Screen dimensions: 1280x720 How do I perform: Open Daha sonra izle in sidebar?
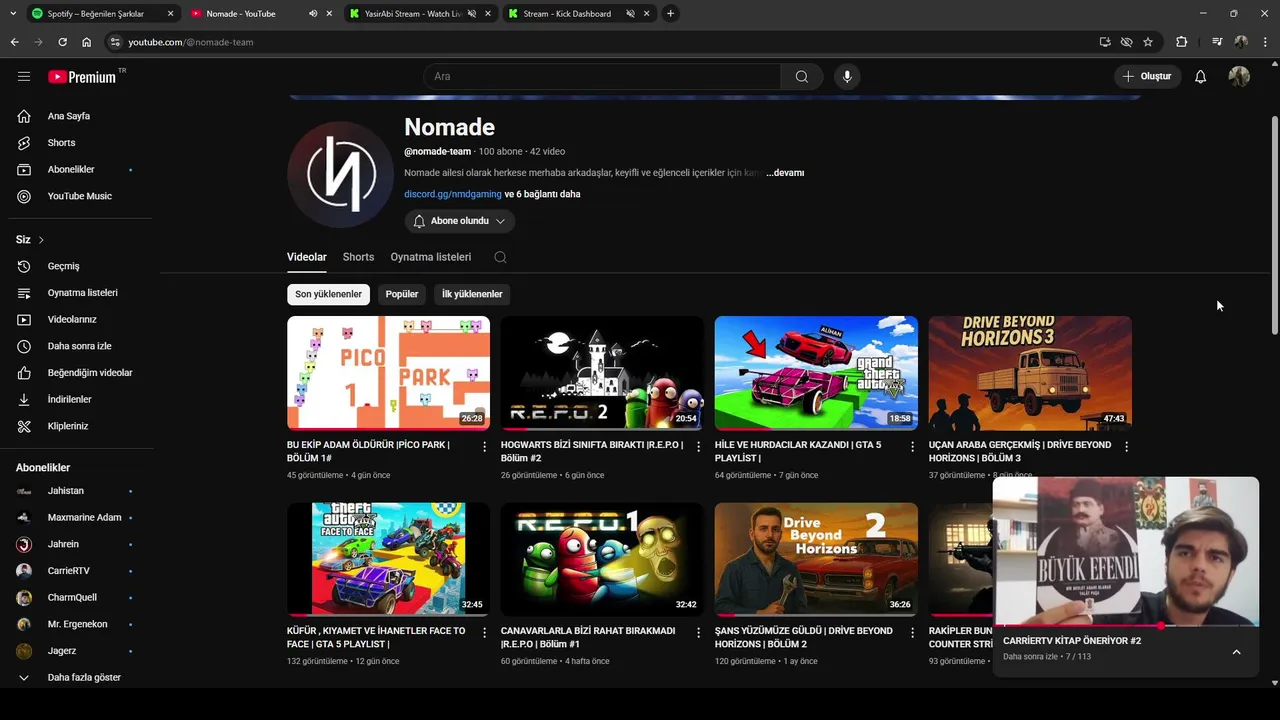point(80,346)
